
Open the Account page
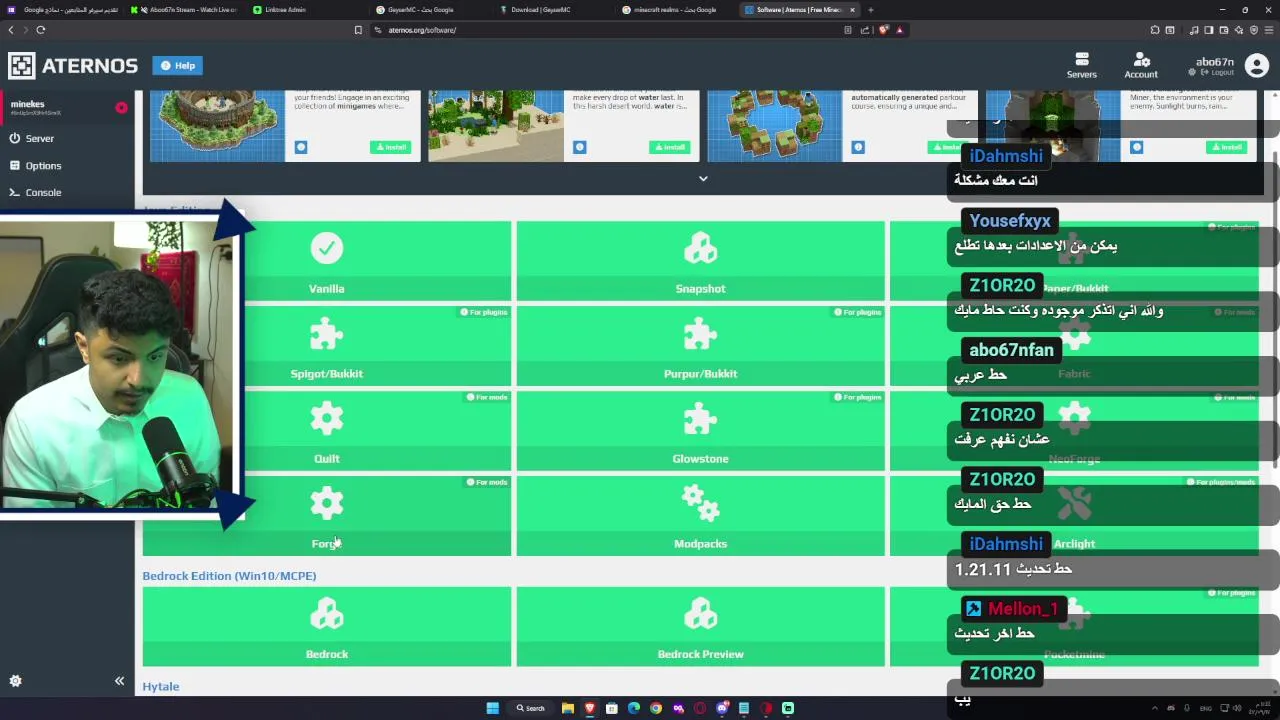[1141, 66]
